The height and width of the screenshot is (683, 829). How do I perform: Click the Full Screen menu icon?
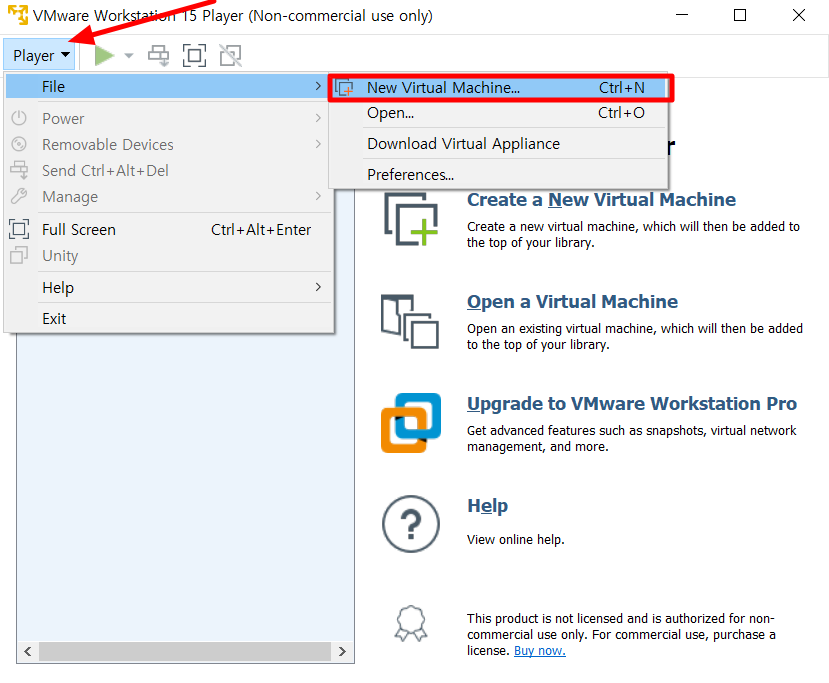(x=19, y=229)
